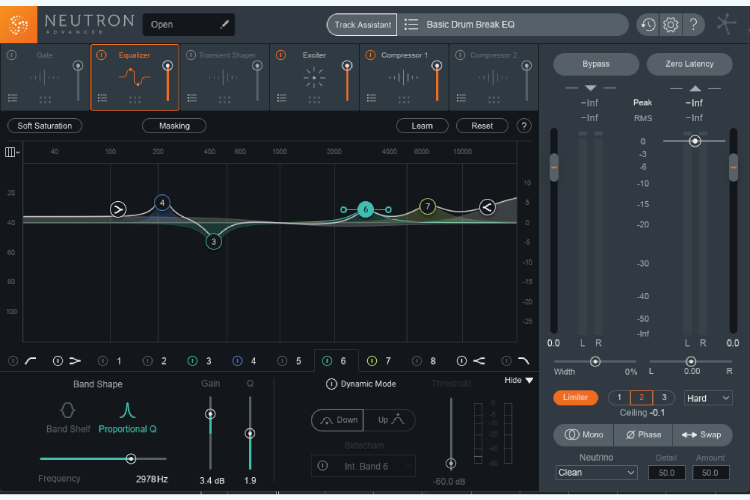Screen dimensions: 750x500
Task: Select band 5 tab
Action: 290,361
